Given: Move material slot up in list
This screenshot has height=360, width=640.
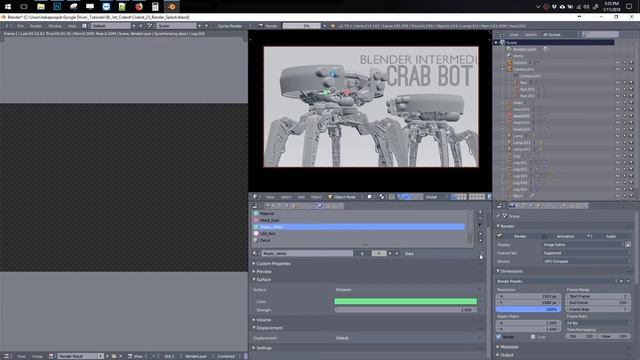Looking at the screenshot, I should click(480, 234).
